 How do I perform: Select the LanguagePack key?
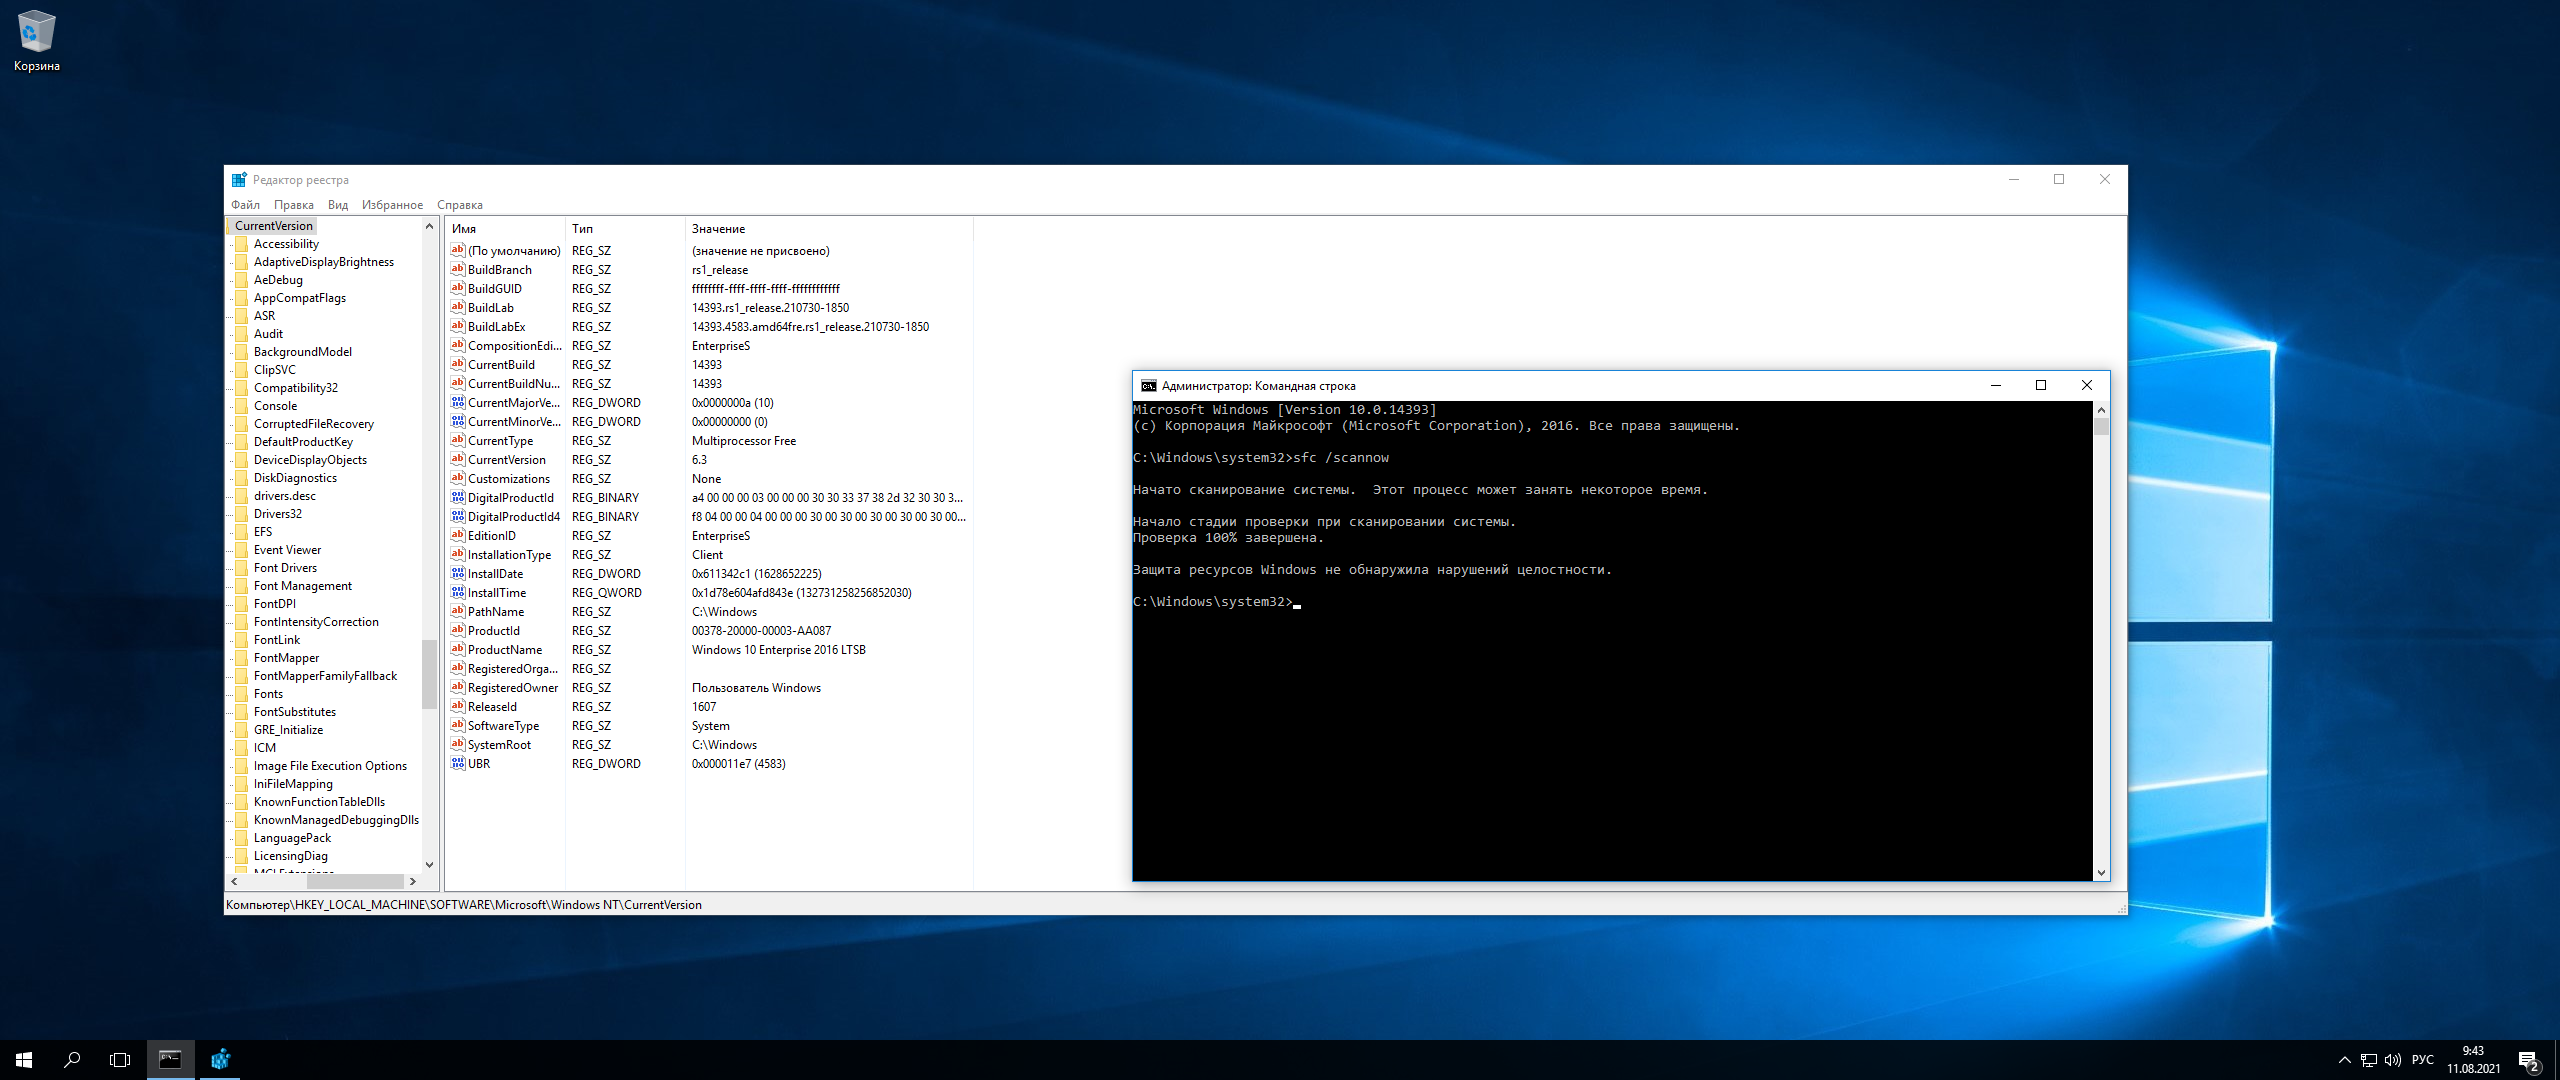292,838
